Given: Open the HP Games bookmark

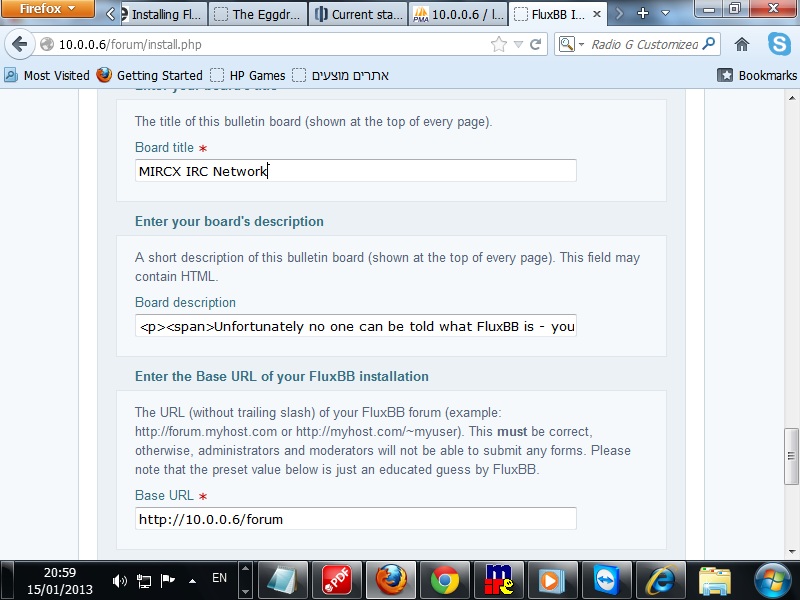Looking at the screenshot, I should coord(247,76).
